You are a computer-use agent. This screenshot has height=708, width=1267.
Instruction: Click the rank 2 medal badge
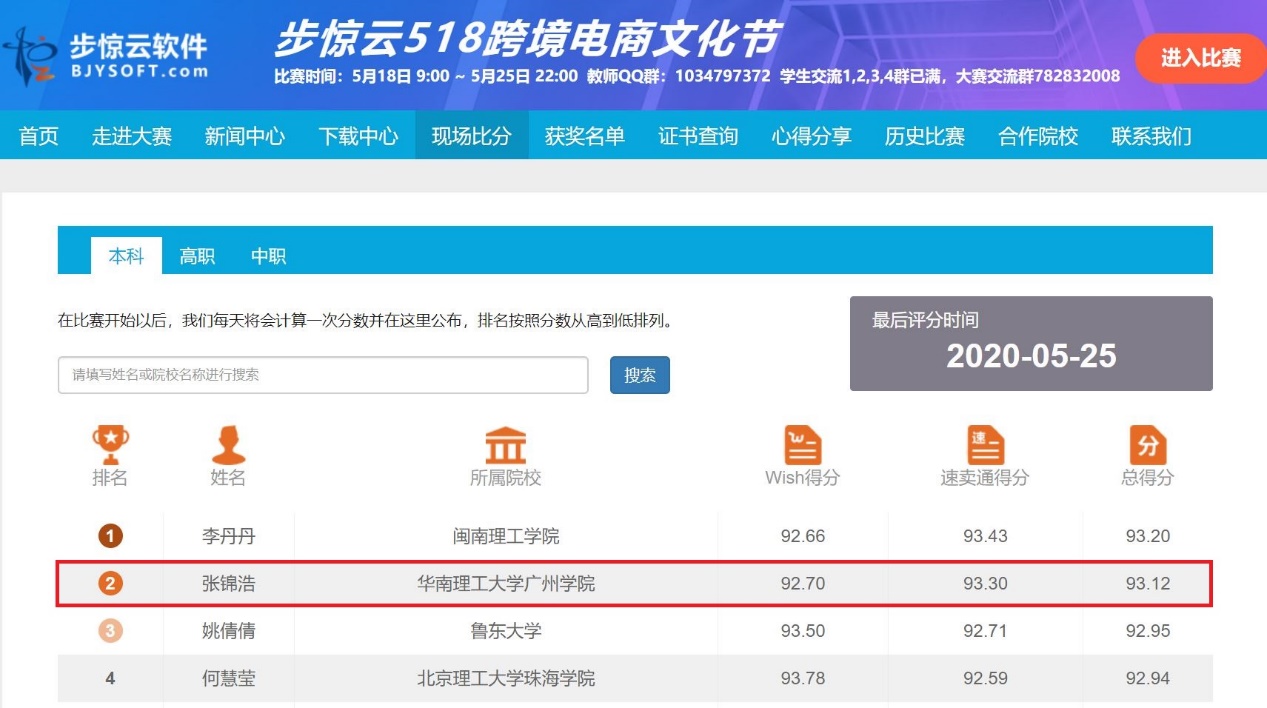coord(110,583)
